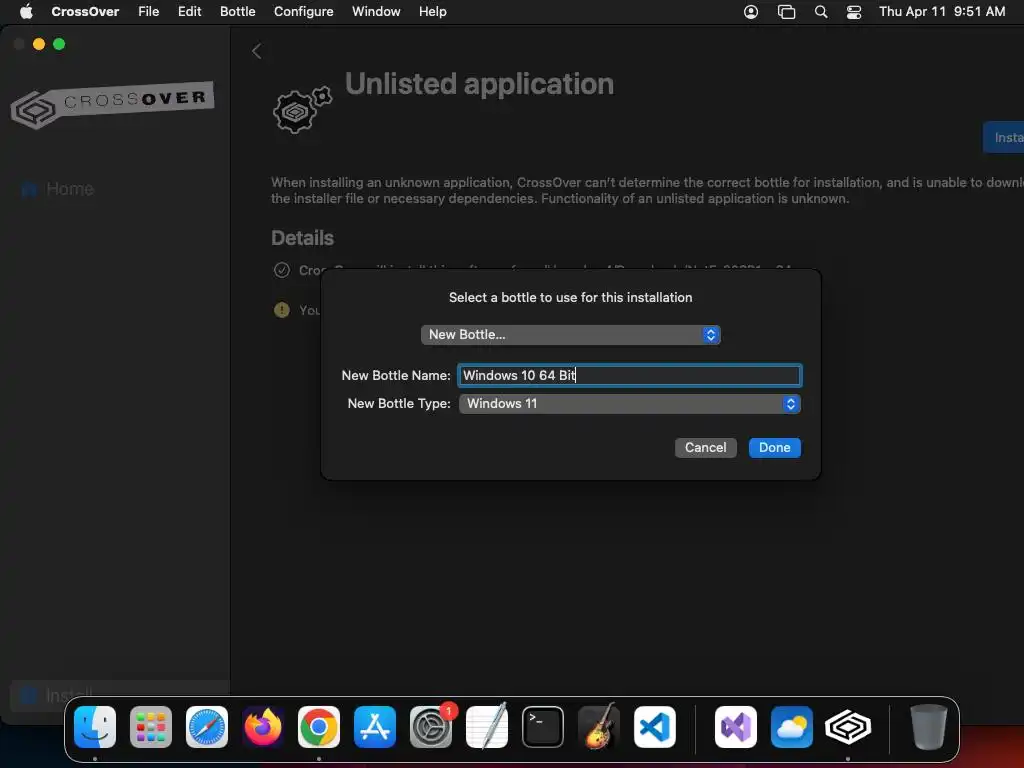Click the dialog prompt 'Select a bottle to use'

(x=570, y=297)
